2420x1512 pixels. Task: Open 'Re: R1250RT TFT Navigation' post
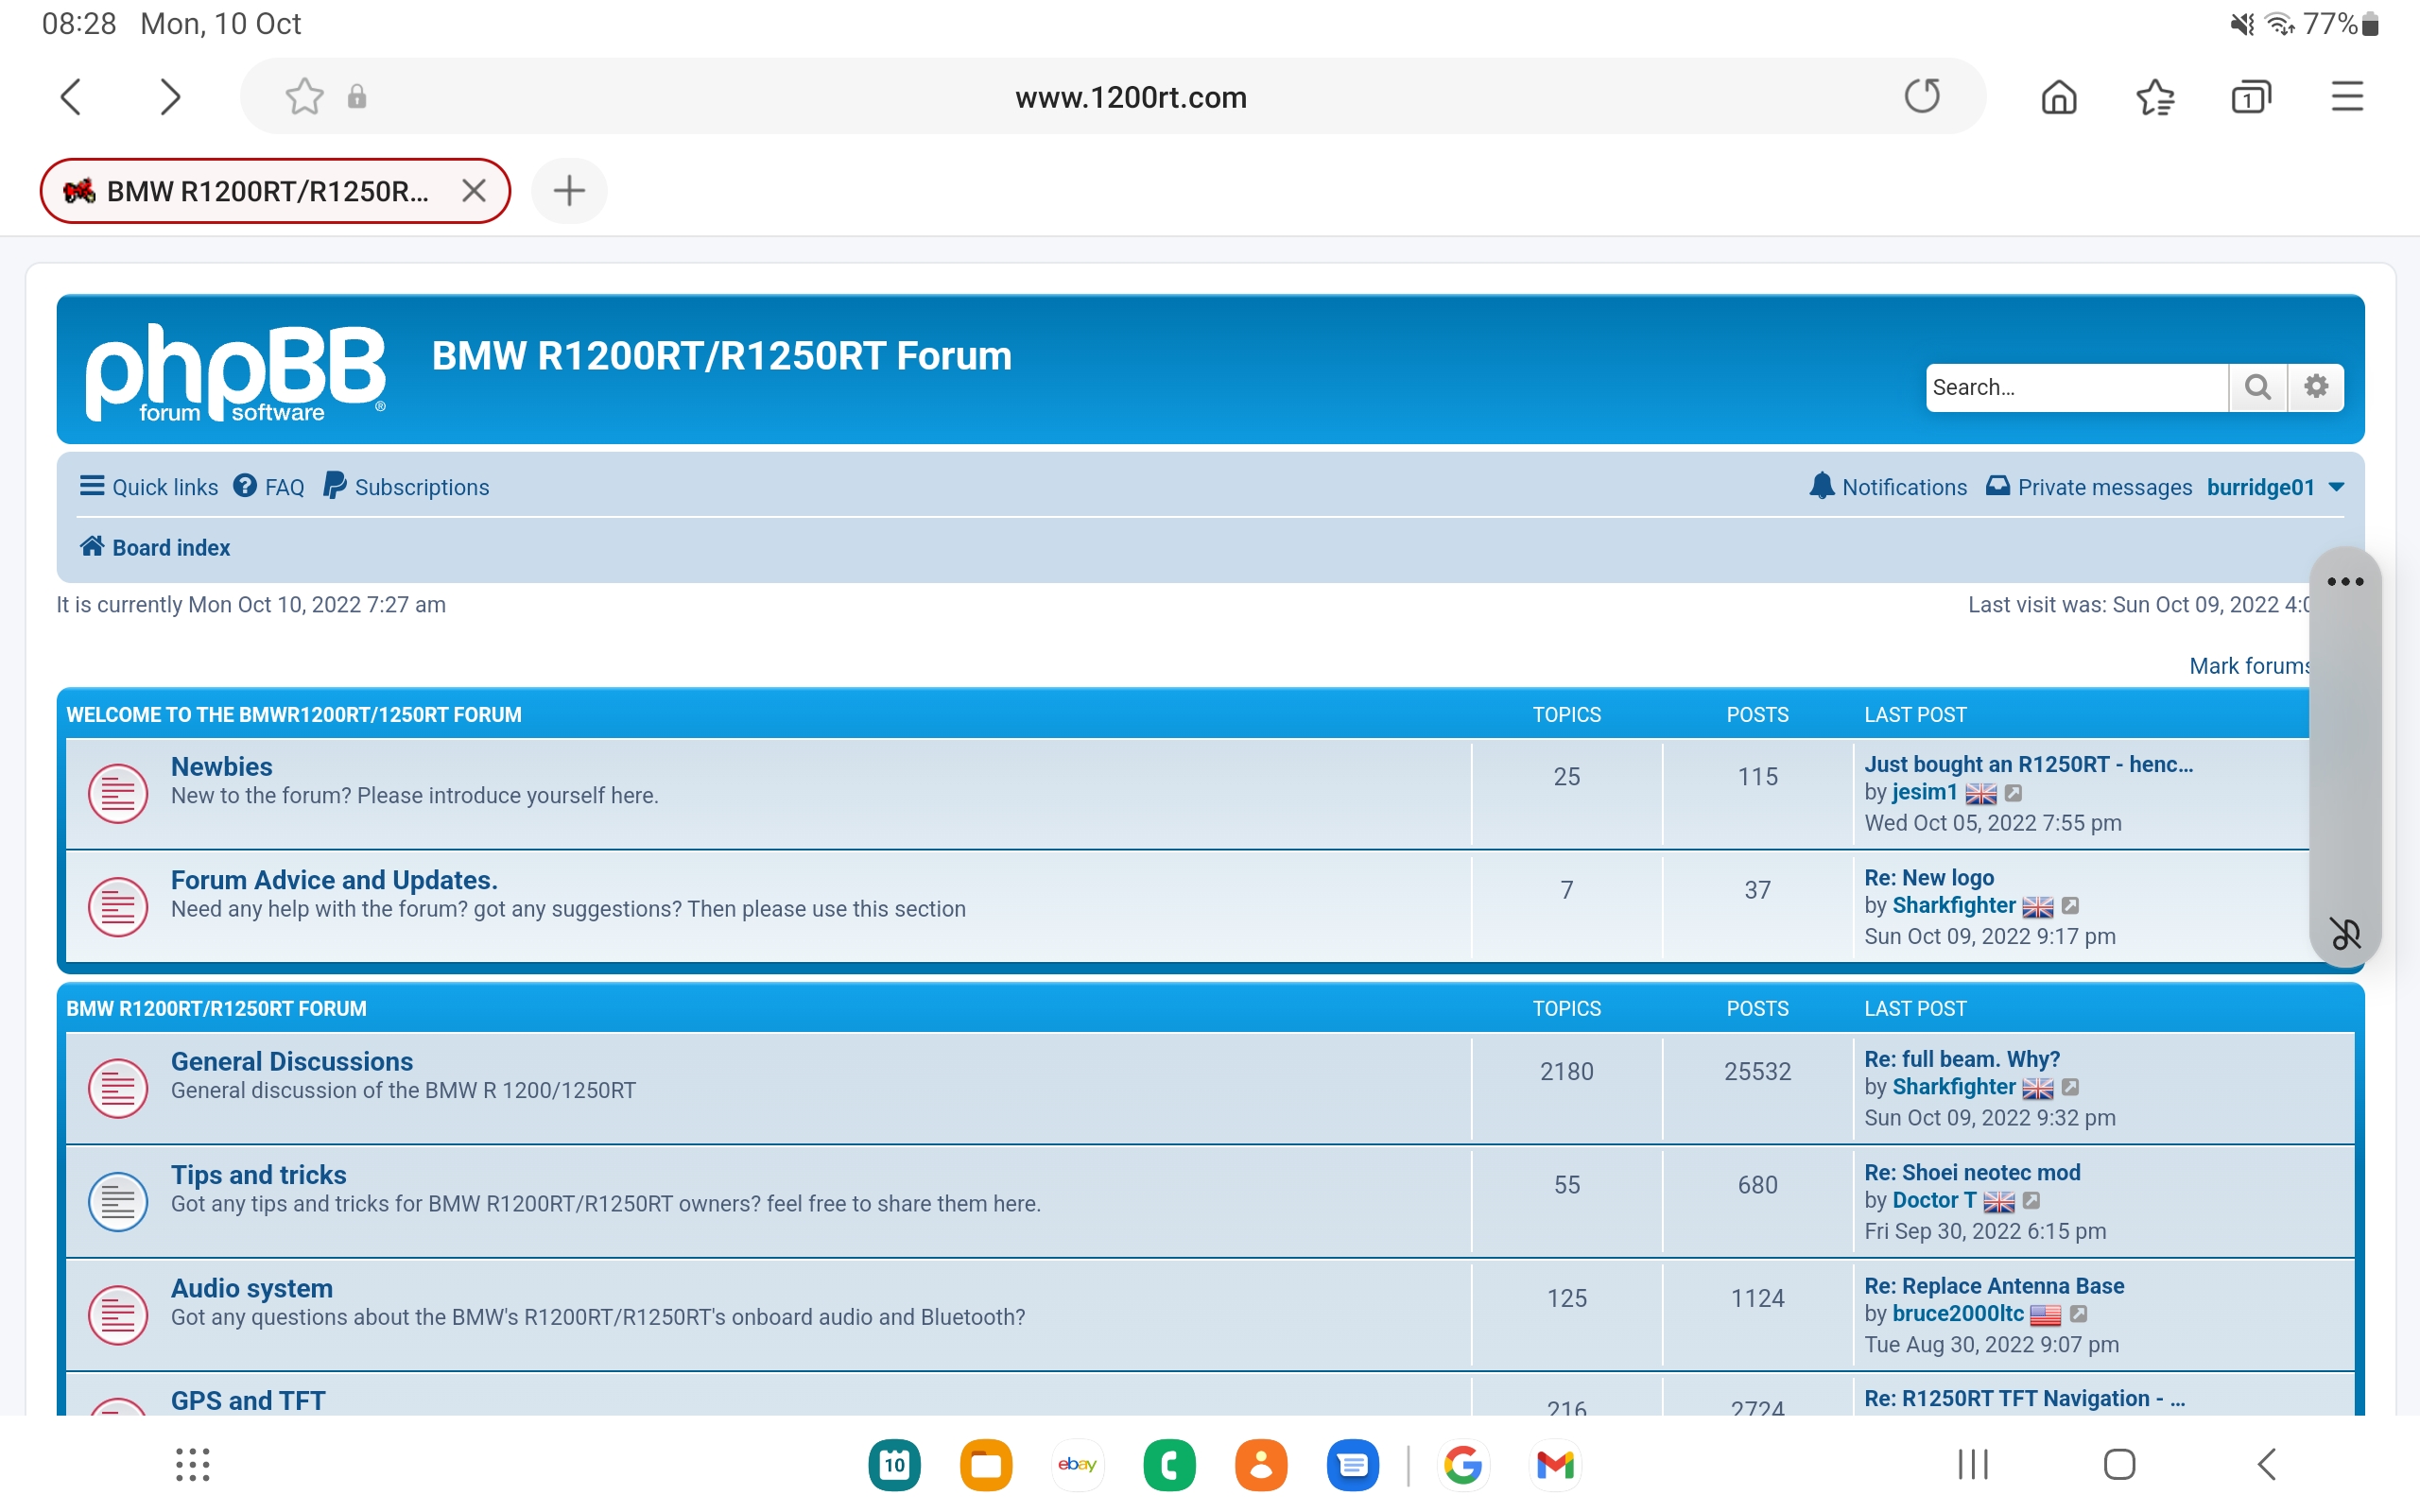pos(2024,1399)
